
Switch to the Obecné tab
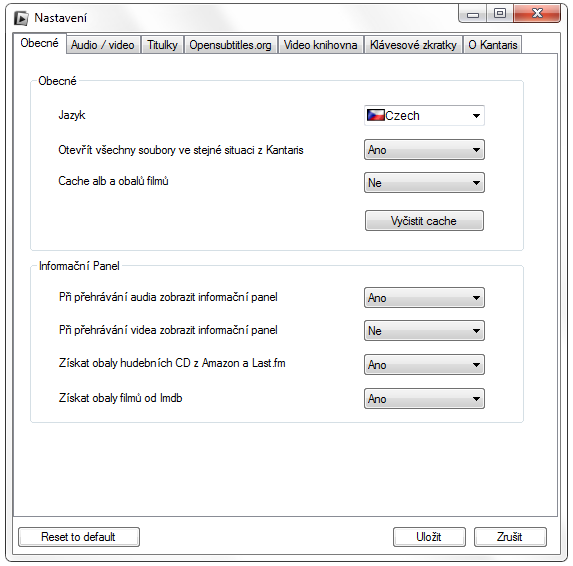click(39, 43)
